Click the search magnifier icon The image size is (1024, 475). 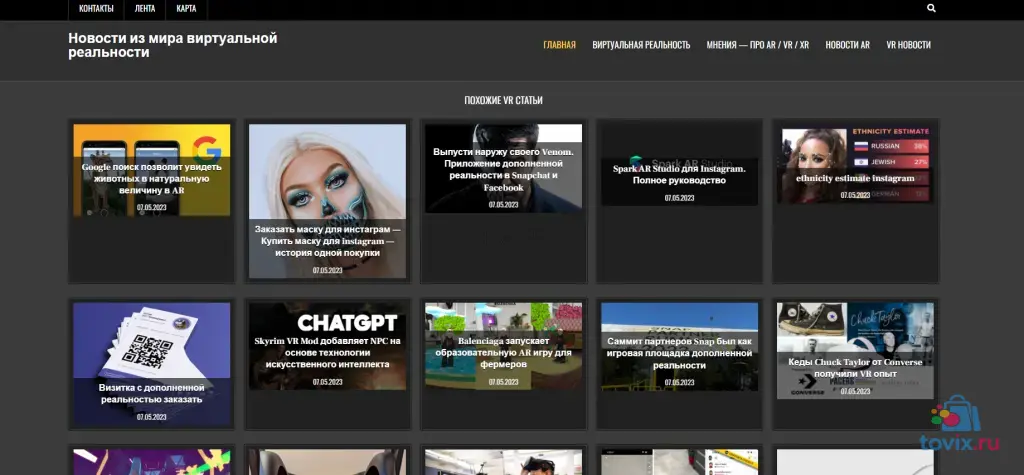point(931,8)
